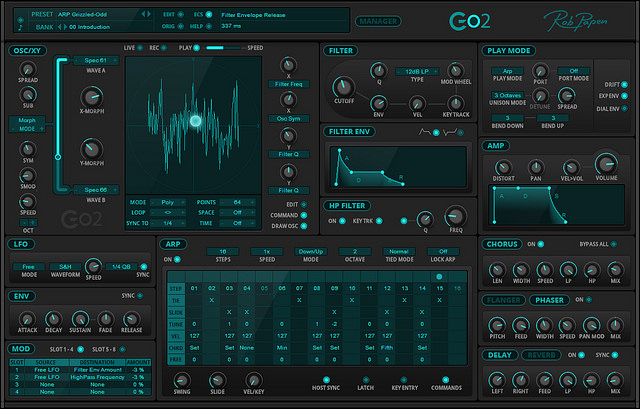Toggle the Chorus ON switch

pyautogui.click(x=541, y=244)
